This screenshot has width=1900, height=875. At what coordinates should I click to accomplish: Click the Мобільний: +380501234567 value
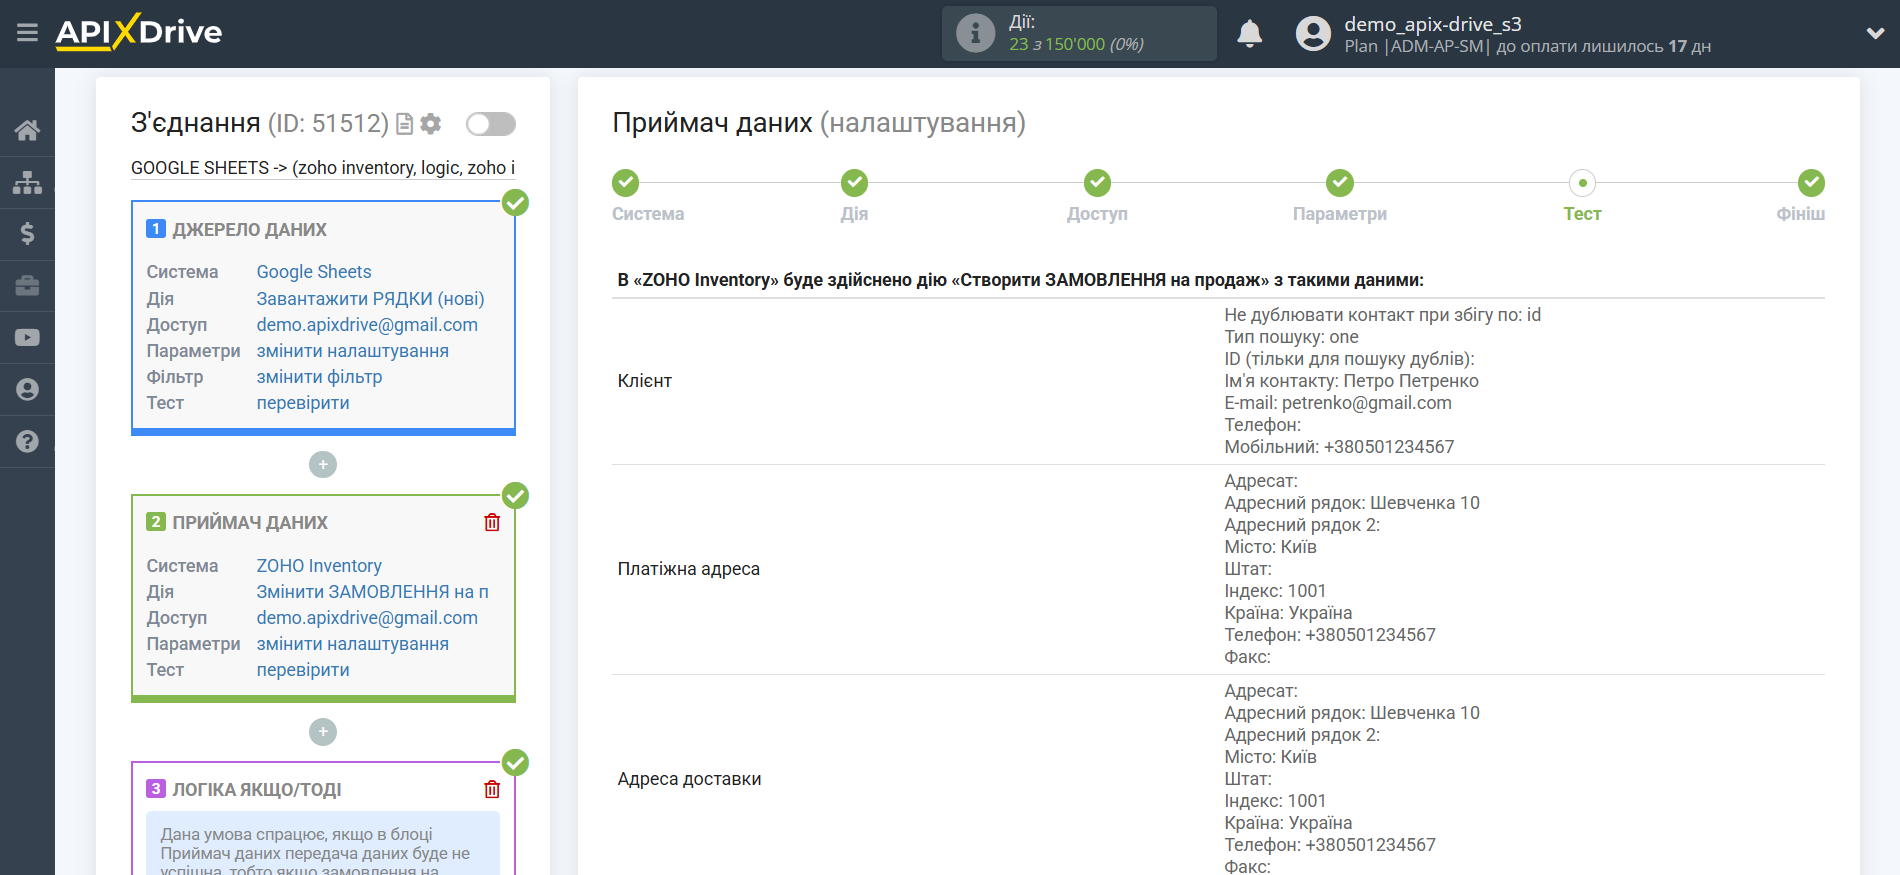click(x=1339, y=447)
